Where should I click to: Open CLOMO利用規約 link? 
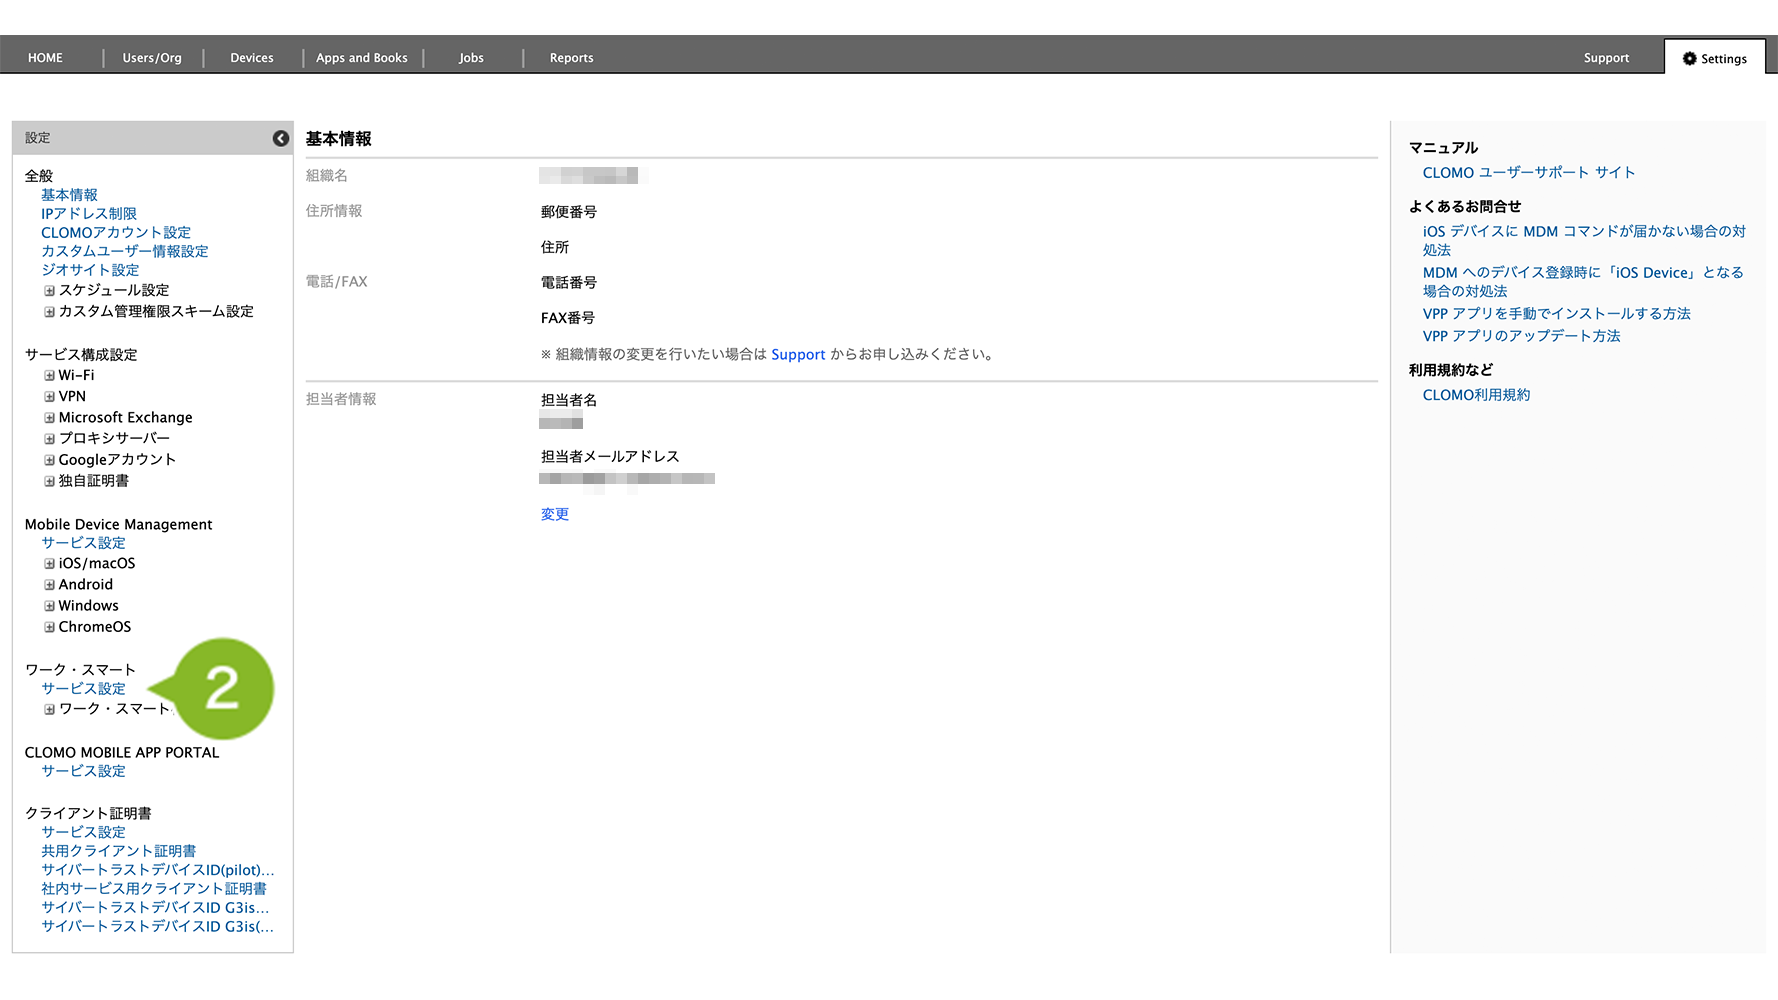[1476, 395]
